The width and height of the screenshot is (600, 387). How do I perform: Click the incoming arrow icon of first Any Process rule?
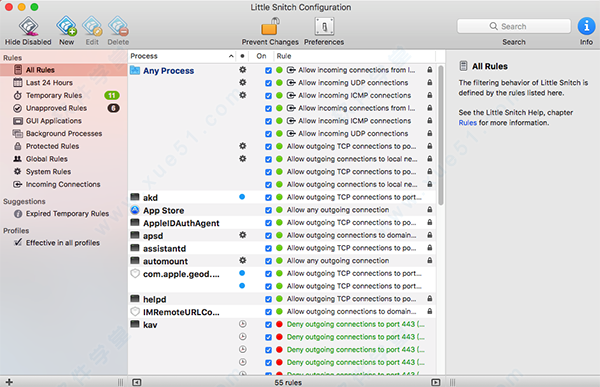(x=291, y=70)
